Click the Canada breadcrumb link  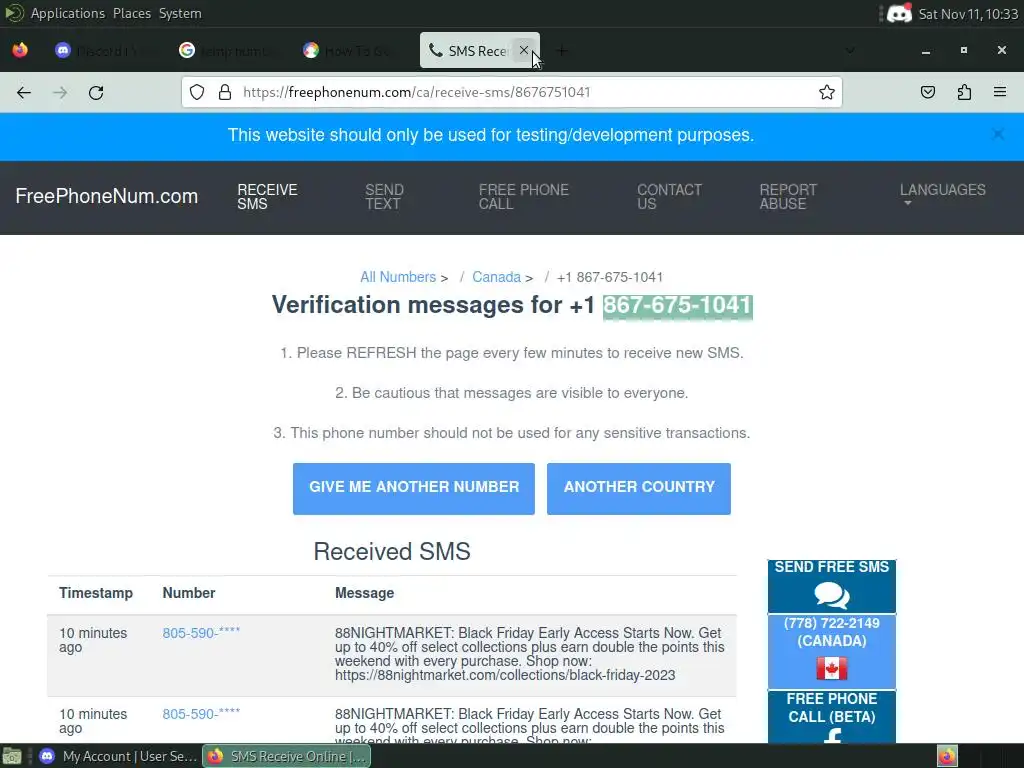pyautogui.click(x=496, y=277)
